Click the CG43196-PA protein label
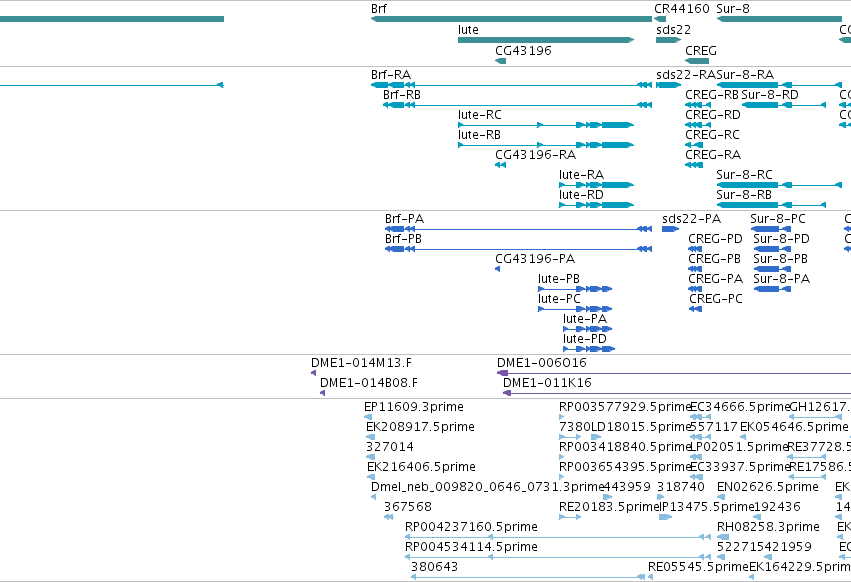This screenshot has height=582, width=851. click(535, 259)
